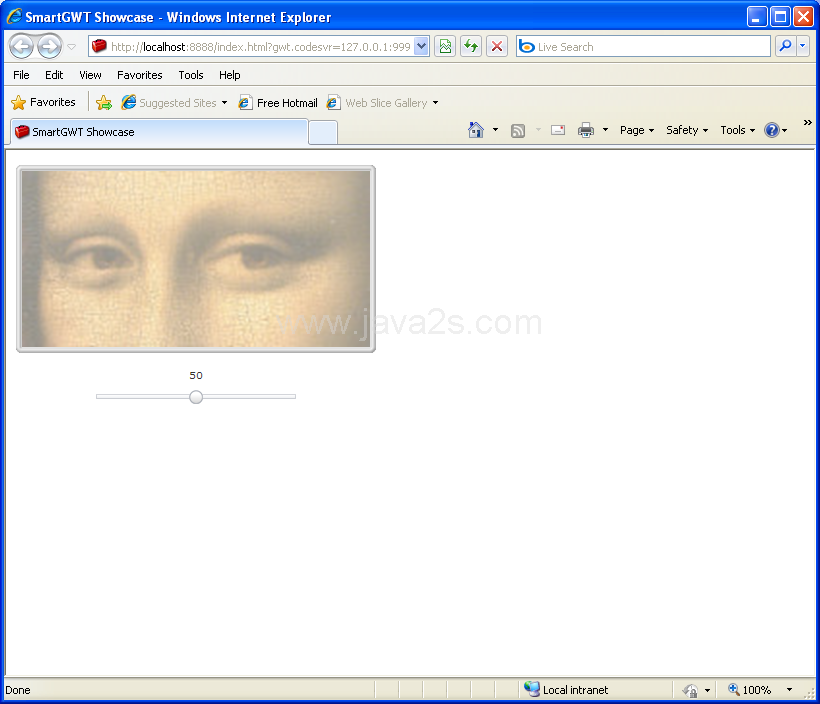Open the Help question mark icon
Viewport: 820px width, 704px height.
[x=772, y=130]
